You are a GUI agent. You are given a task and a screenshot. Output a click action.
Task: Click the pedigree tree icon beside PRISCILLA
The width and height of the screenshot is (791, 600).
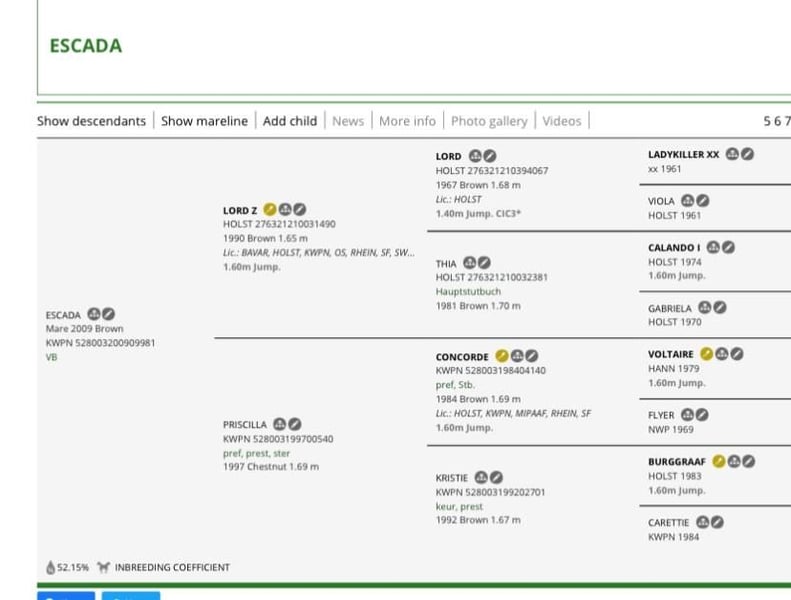click(280, 424)
